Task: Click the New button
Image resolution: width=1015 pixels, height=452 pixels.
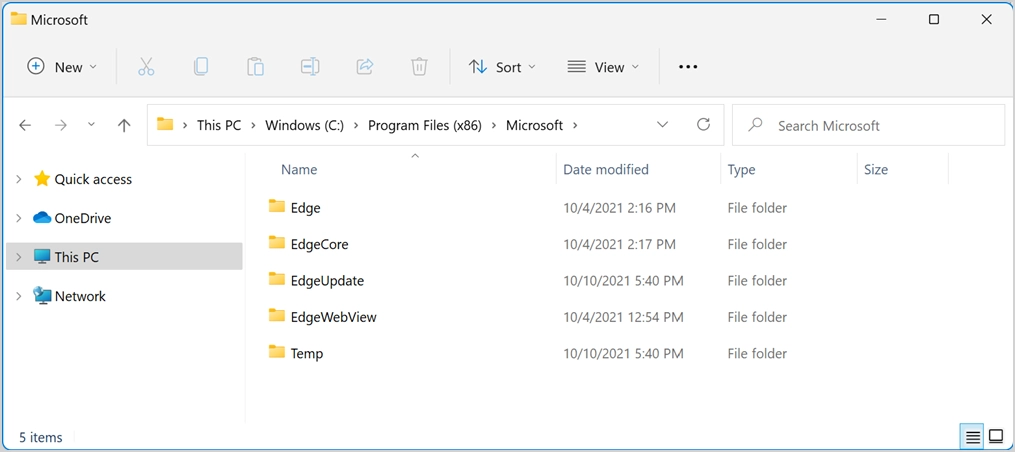Action: (x=62, y=67)
